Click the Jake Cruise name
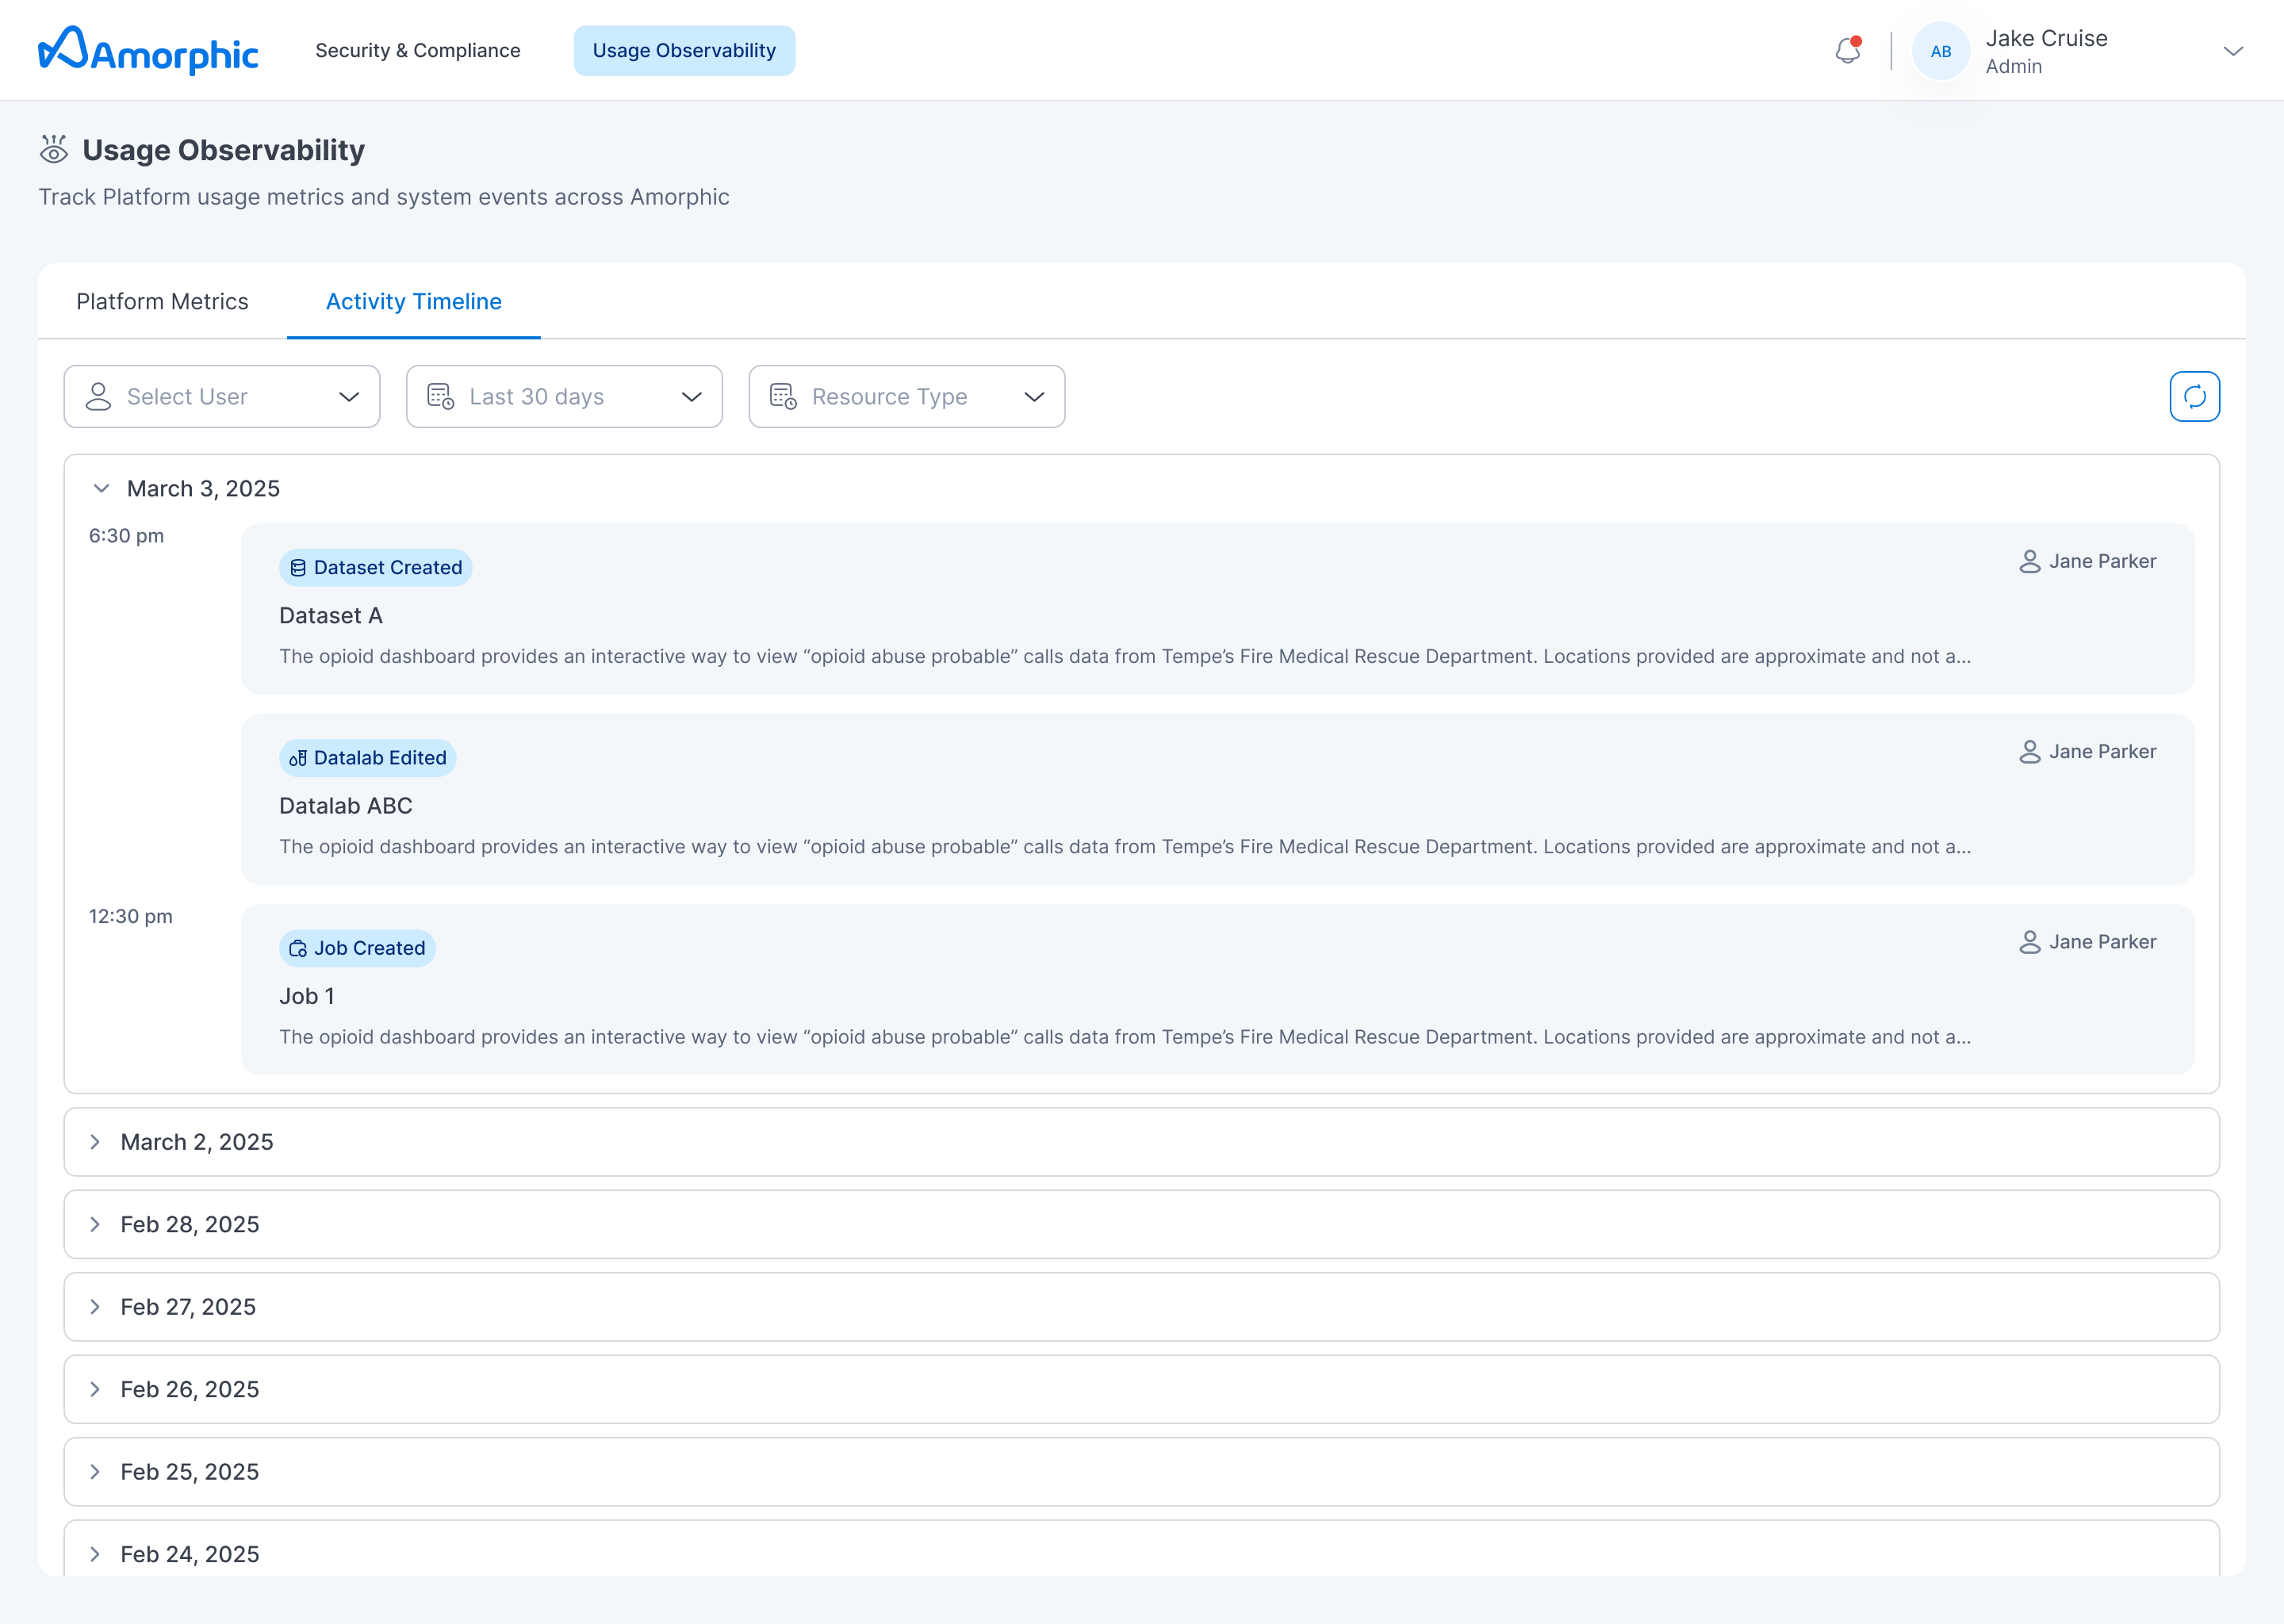This screenshot has height=1624, width=2284. point(2047,38)
